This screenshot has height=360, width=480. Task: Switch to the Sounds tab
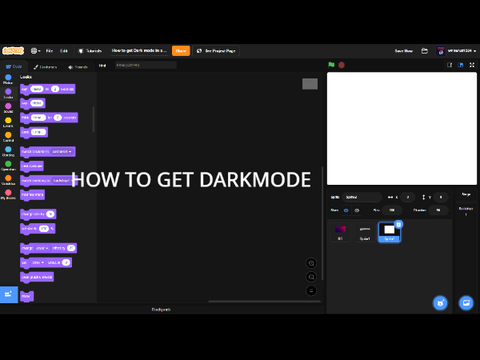78,67
